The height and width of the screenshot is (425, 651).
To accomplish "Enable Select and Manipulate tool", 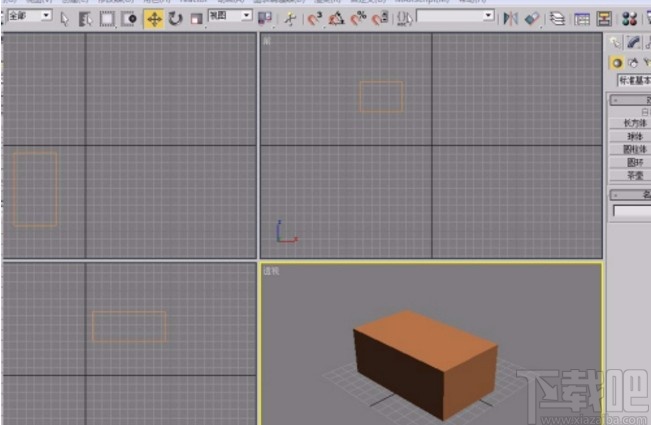I will (x=290, y=19).
